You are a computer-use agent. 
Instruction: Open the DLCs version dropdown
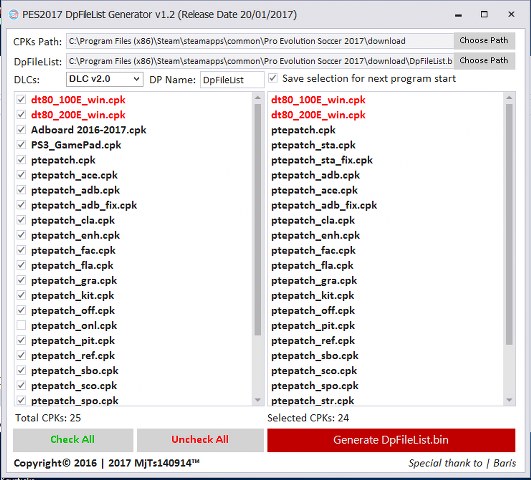click(x=104, y=79)
